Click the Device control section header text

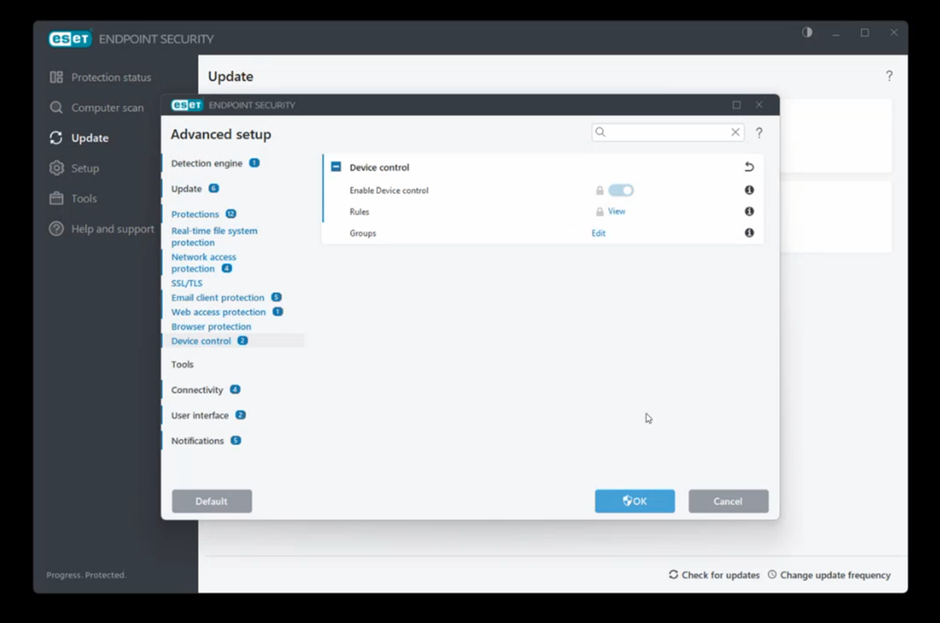[379, 167]
